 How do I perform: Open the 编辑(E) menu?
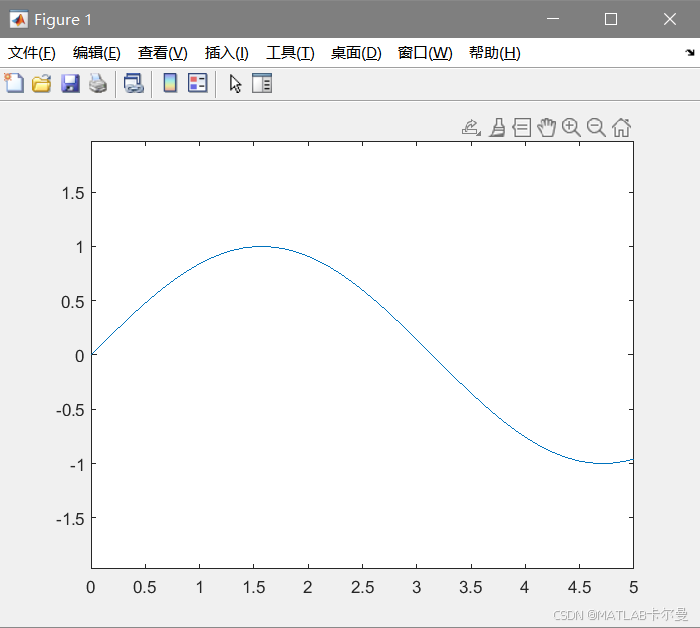point(96,53)
